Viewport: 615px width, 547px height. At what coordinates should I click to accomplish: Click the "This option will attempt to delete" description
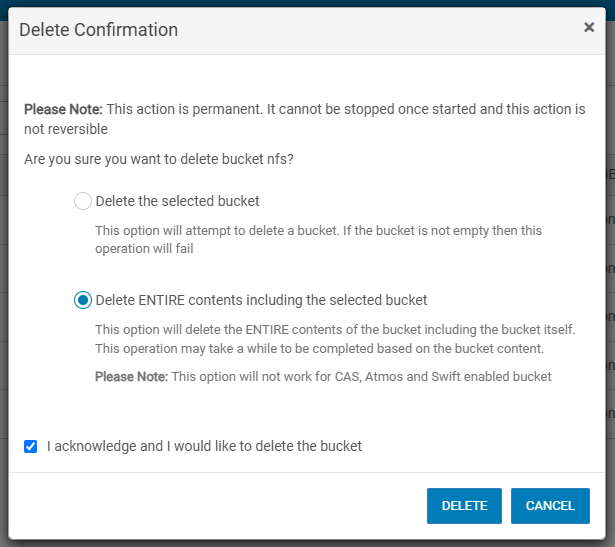pos(318,230)
